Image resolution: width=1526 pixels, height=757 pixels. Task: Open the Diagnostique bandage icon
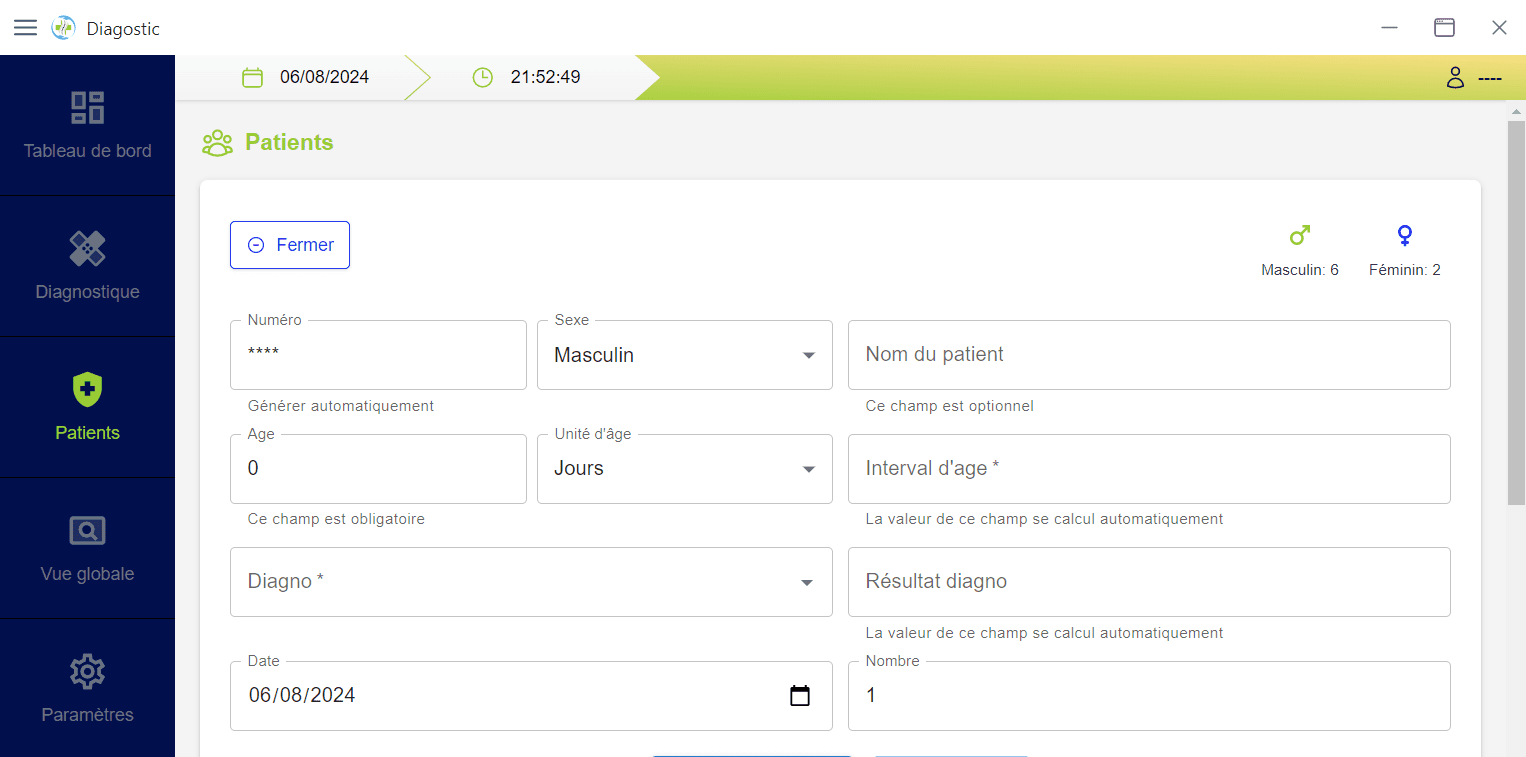pos(87,249)
